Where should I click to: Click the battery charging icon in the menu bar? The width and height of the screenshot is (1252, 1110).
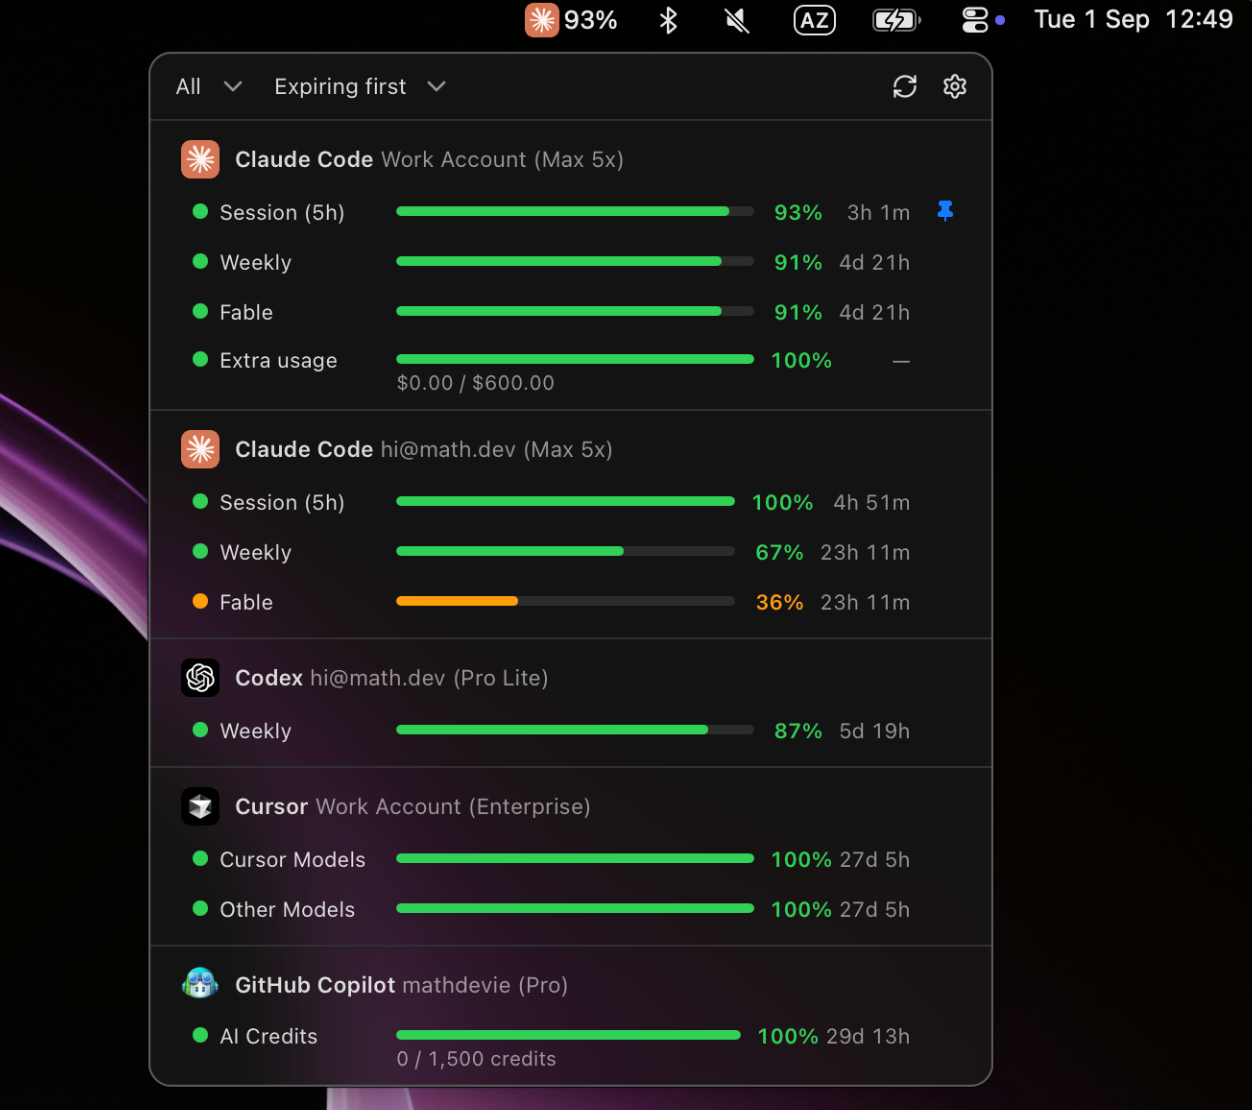click(896, 20)
